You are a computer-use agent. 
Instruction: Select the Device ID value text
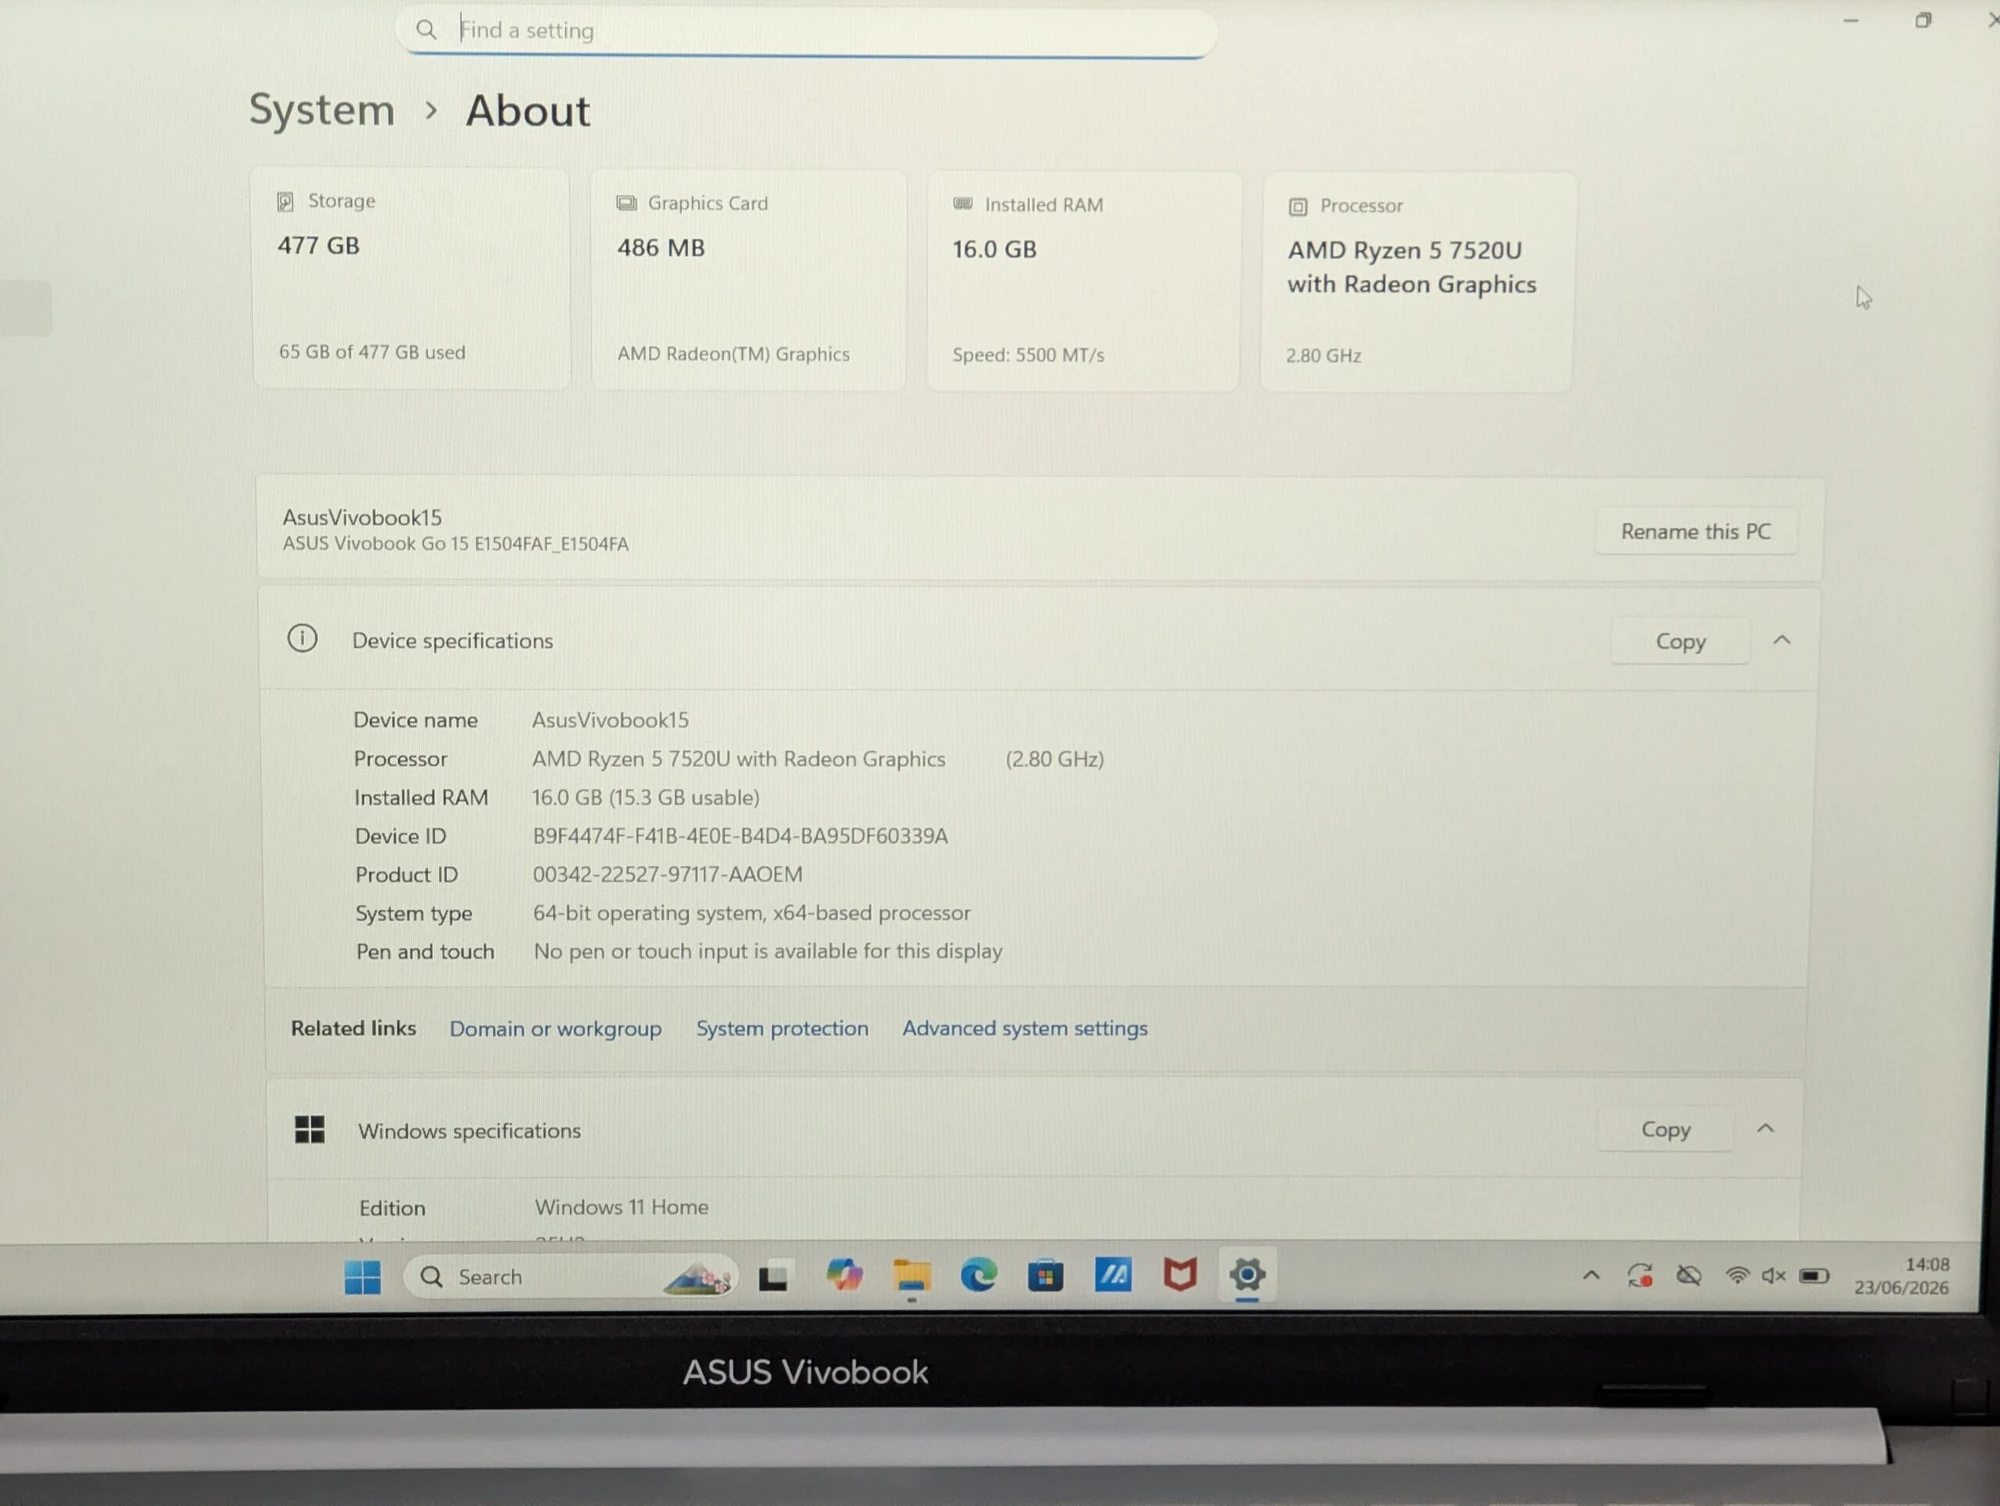pyautogui.click(x=740, y=836)
